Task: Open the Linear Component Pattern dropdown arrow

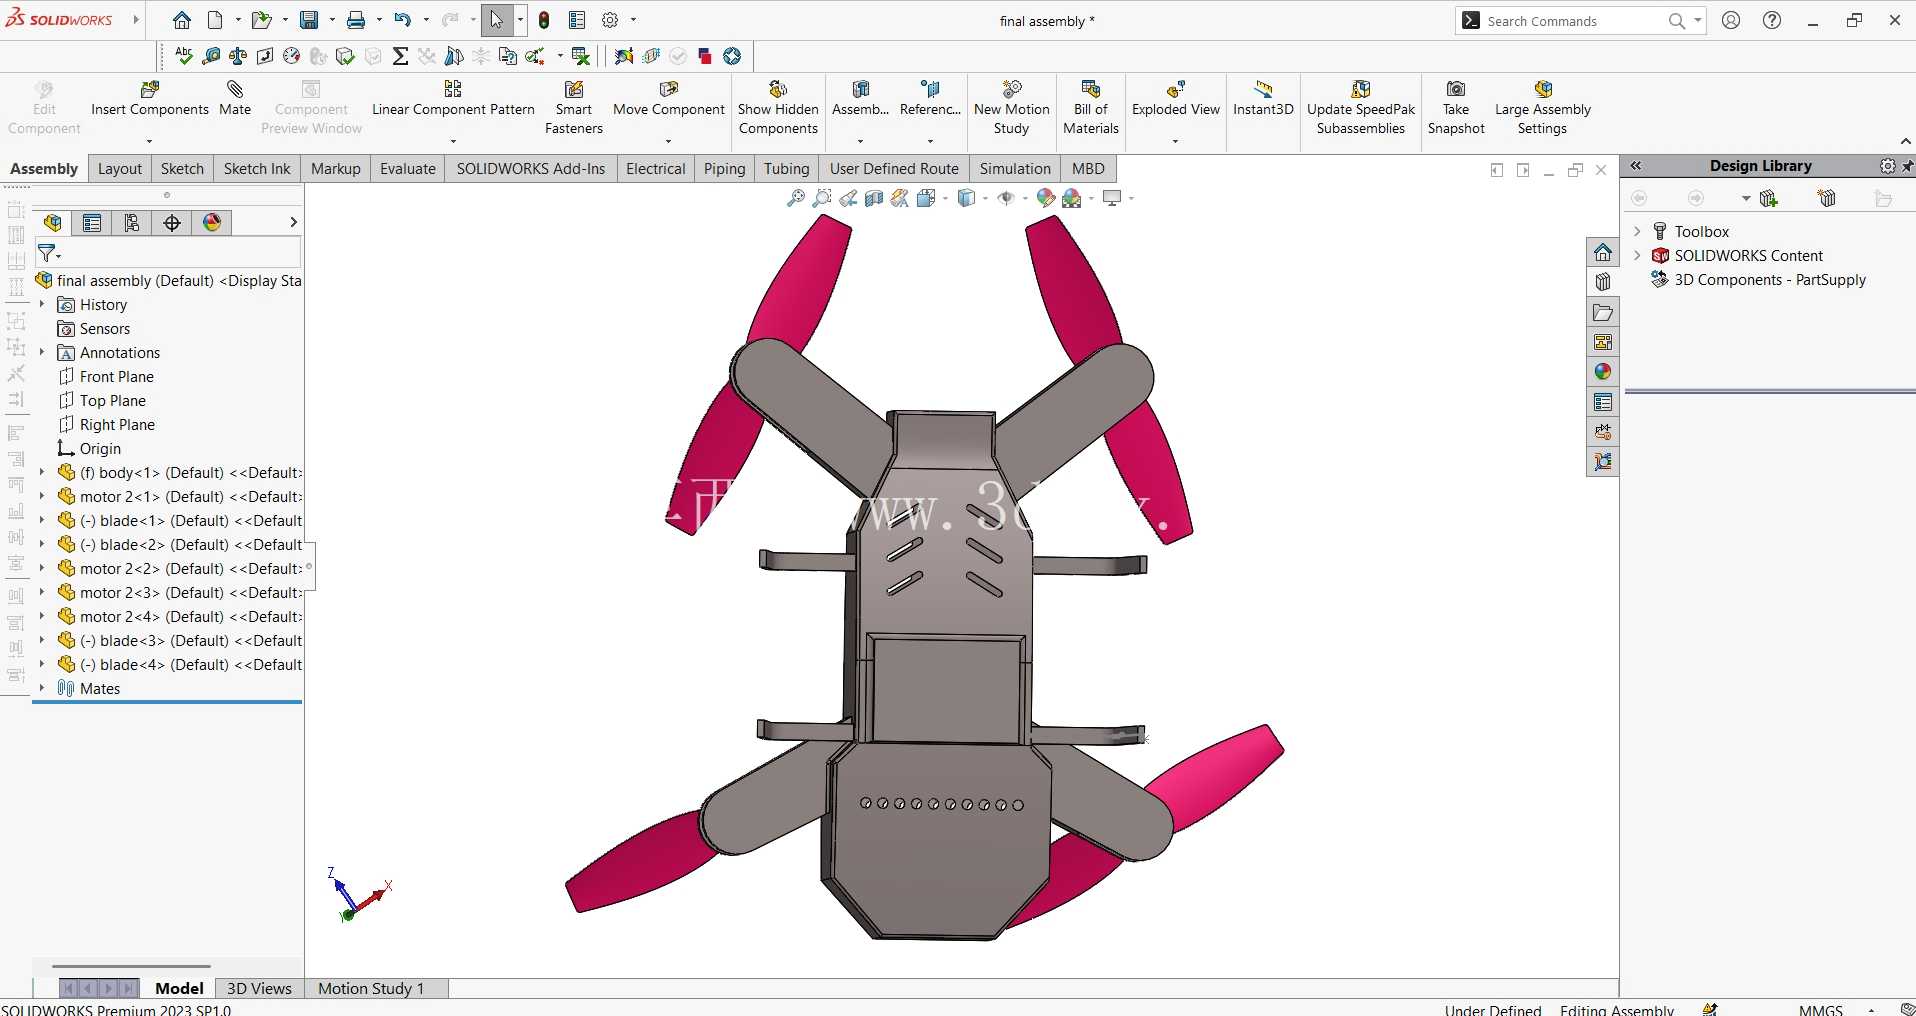Action: pyautogui.click(x=453, y=141)
